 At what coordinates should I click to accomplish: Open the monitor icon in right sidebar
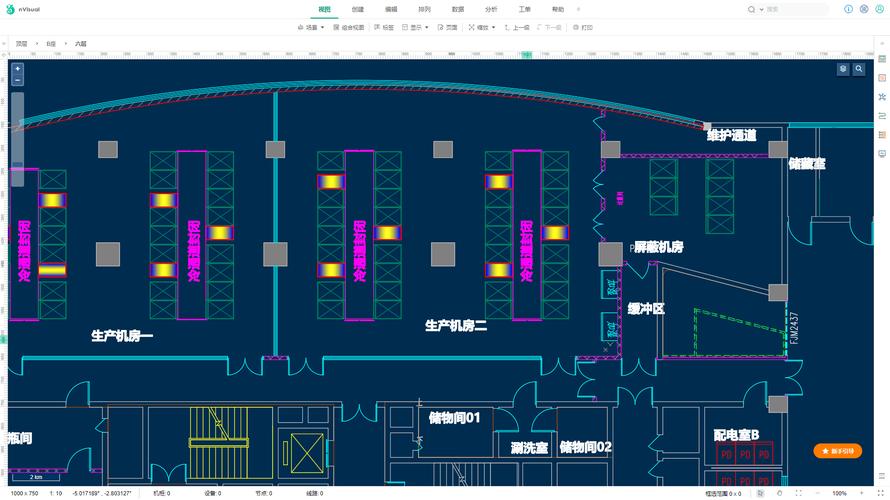coord(881,154)
